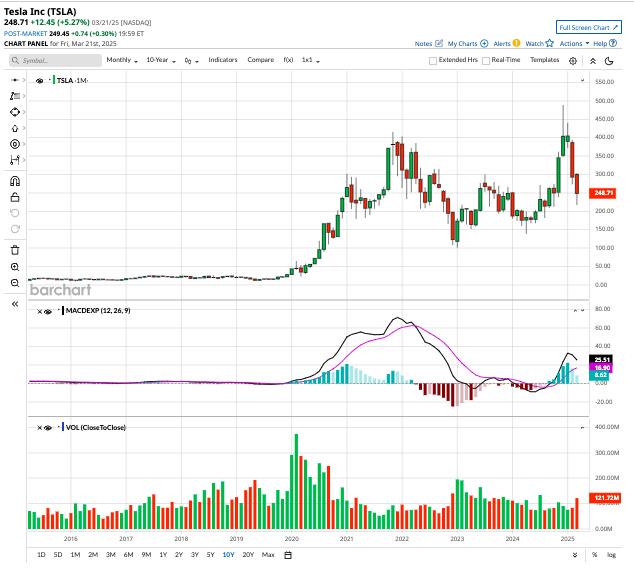Image resolution: width=634 pixels, height=569 pixels.
Task: Expand bottom bar double chevron
Action: (x=575, y=555)
